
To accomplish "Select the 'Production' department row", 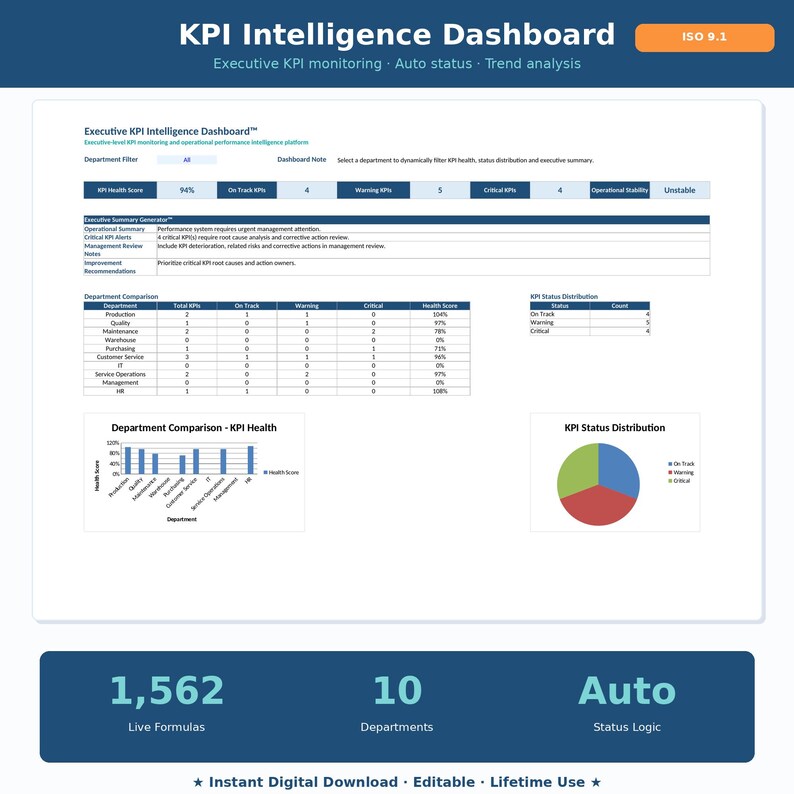I will pos(276,314).
